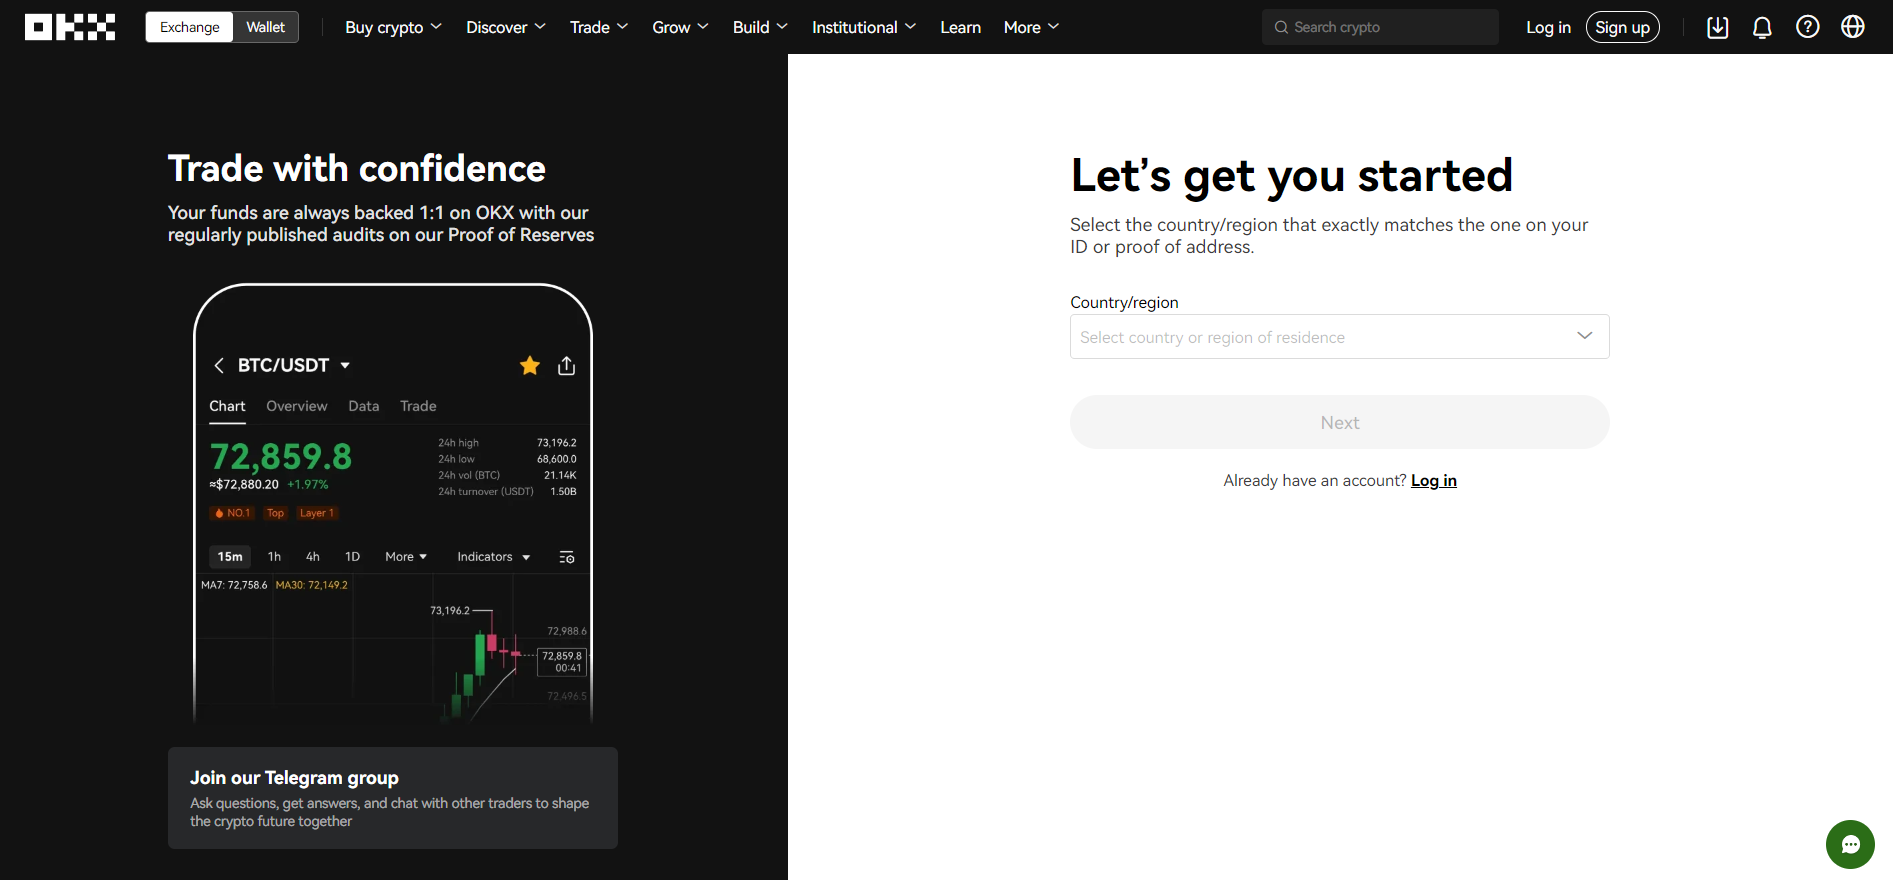Open the notifications bell
Viewport: 1893px width, 880px height.
[x=1762, y=27]
